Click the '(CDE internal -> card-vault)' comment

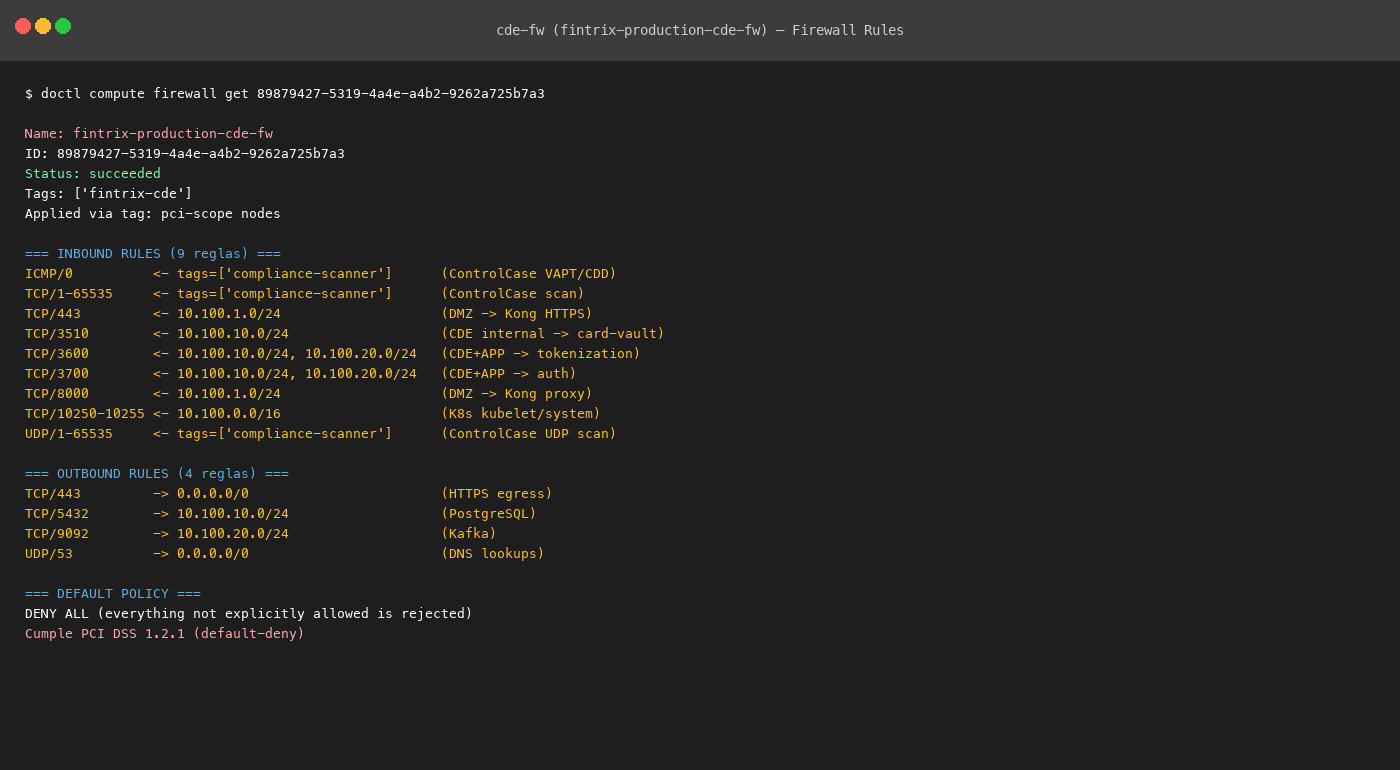(553, 333)
